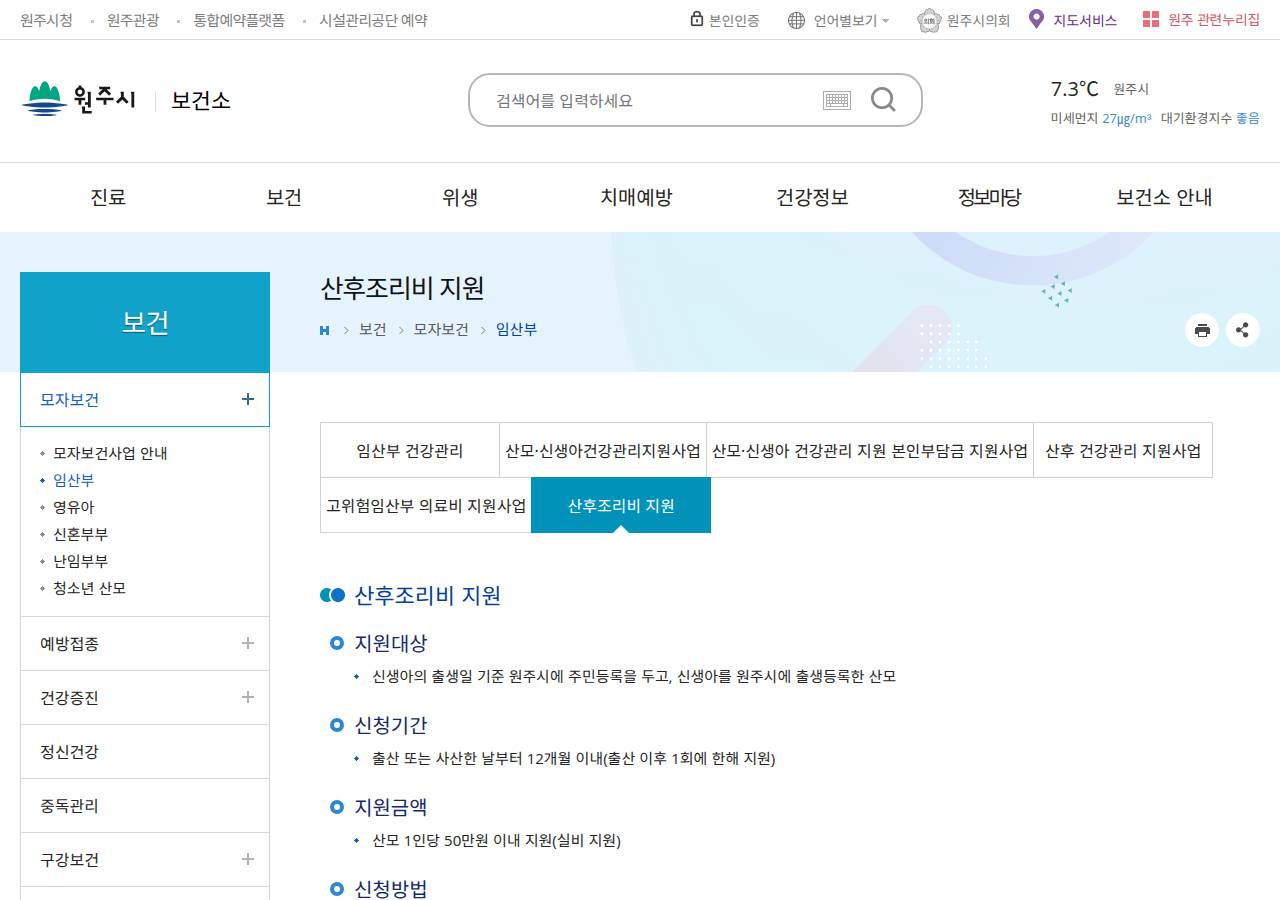Open the 언어별보기 language dropdown
Viewport: 1280px width, 900px height.
pos(838,20)
